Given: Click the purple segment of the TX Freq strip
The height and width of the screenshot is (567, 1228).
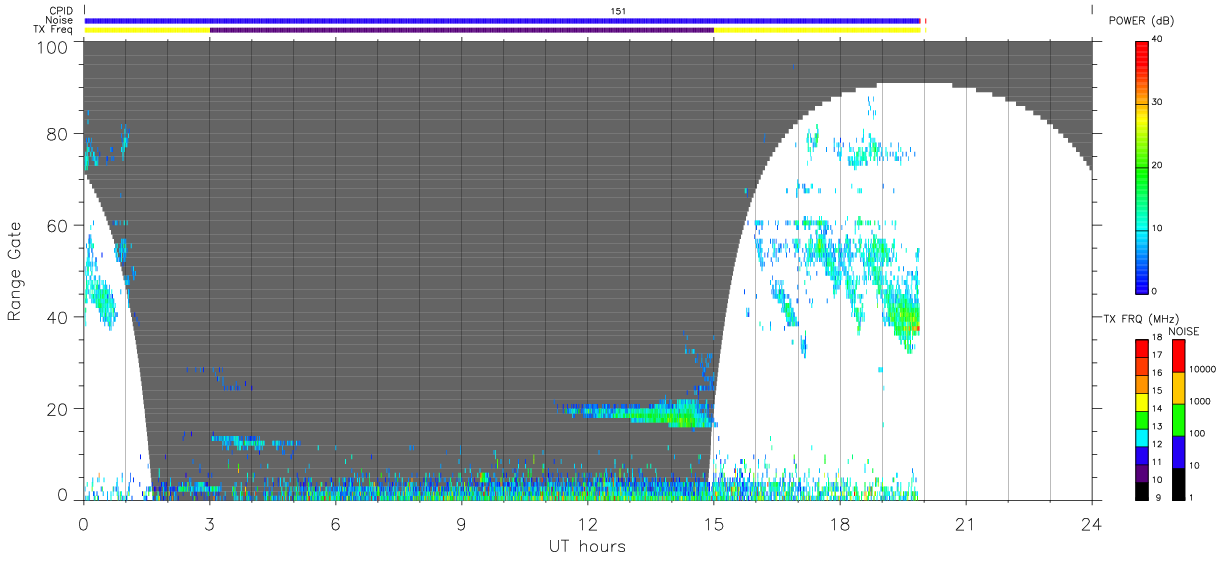Looking at the screenshot, I should (x=462, y=29).
